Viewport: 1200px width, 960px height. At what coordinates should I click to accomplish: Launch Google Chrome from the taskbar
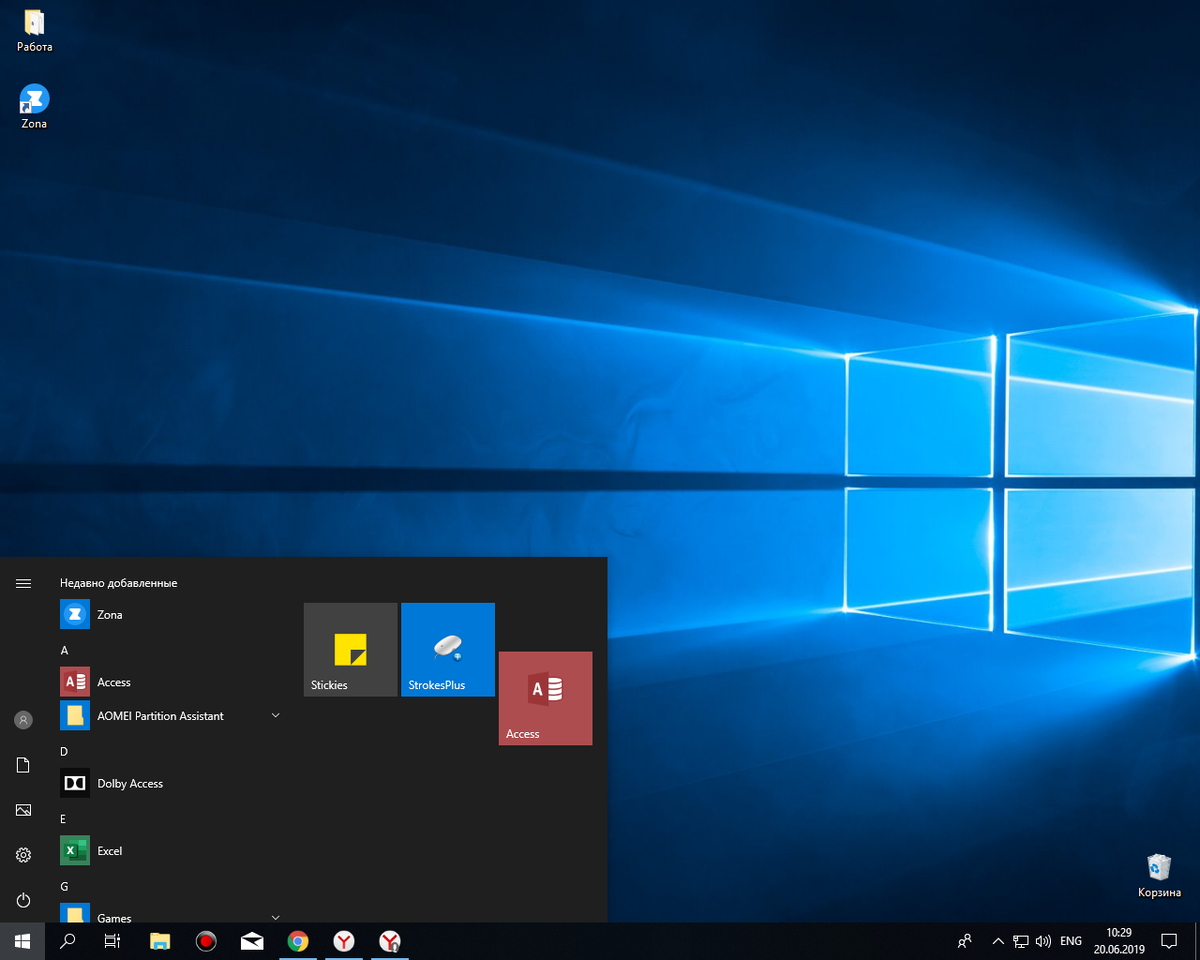click(298, 941)
